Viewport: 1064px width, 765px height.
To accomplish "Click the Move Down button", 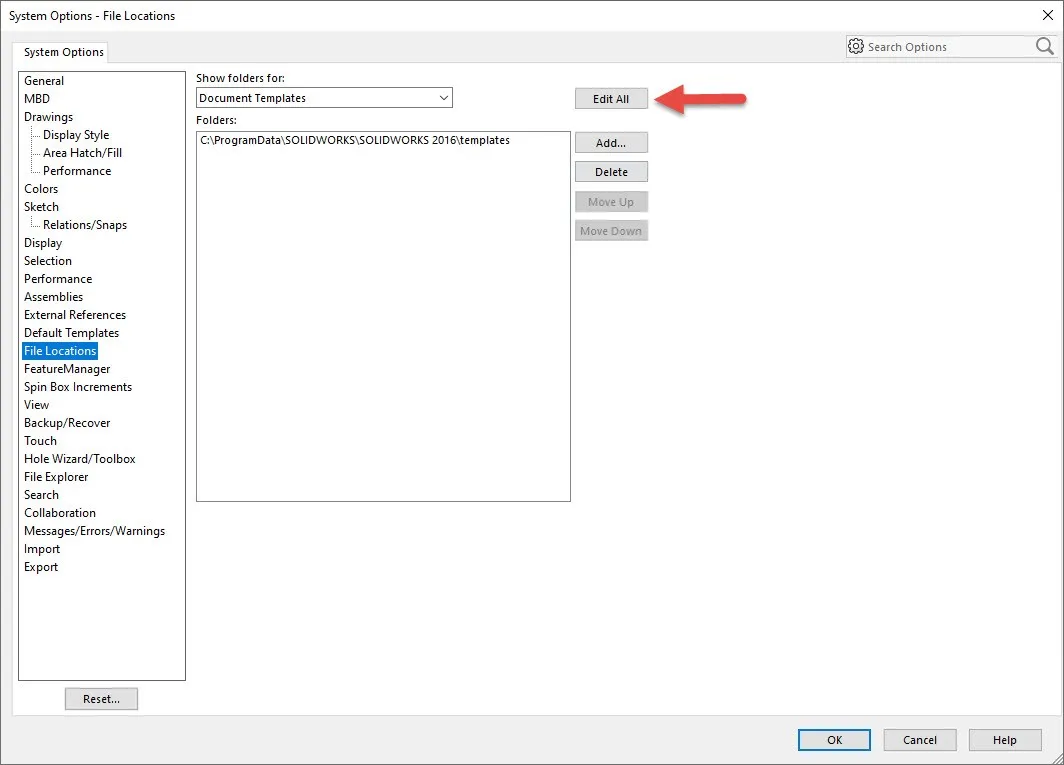I will 611,230.
